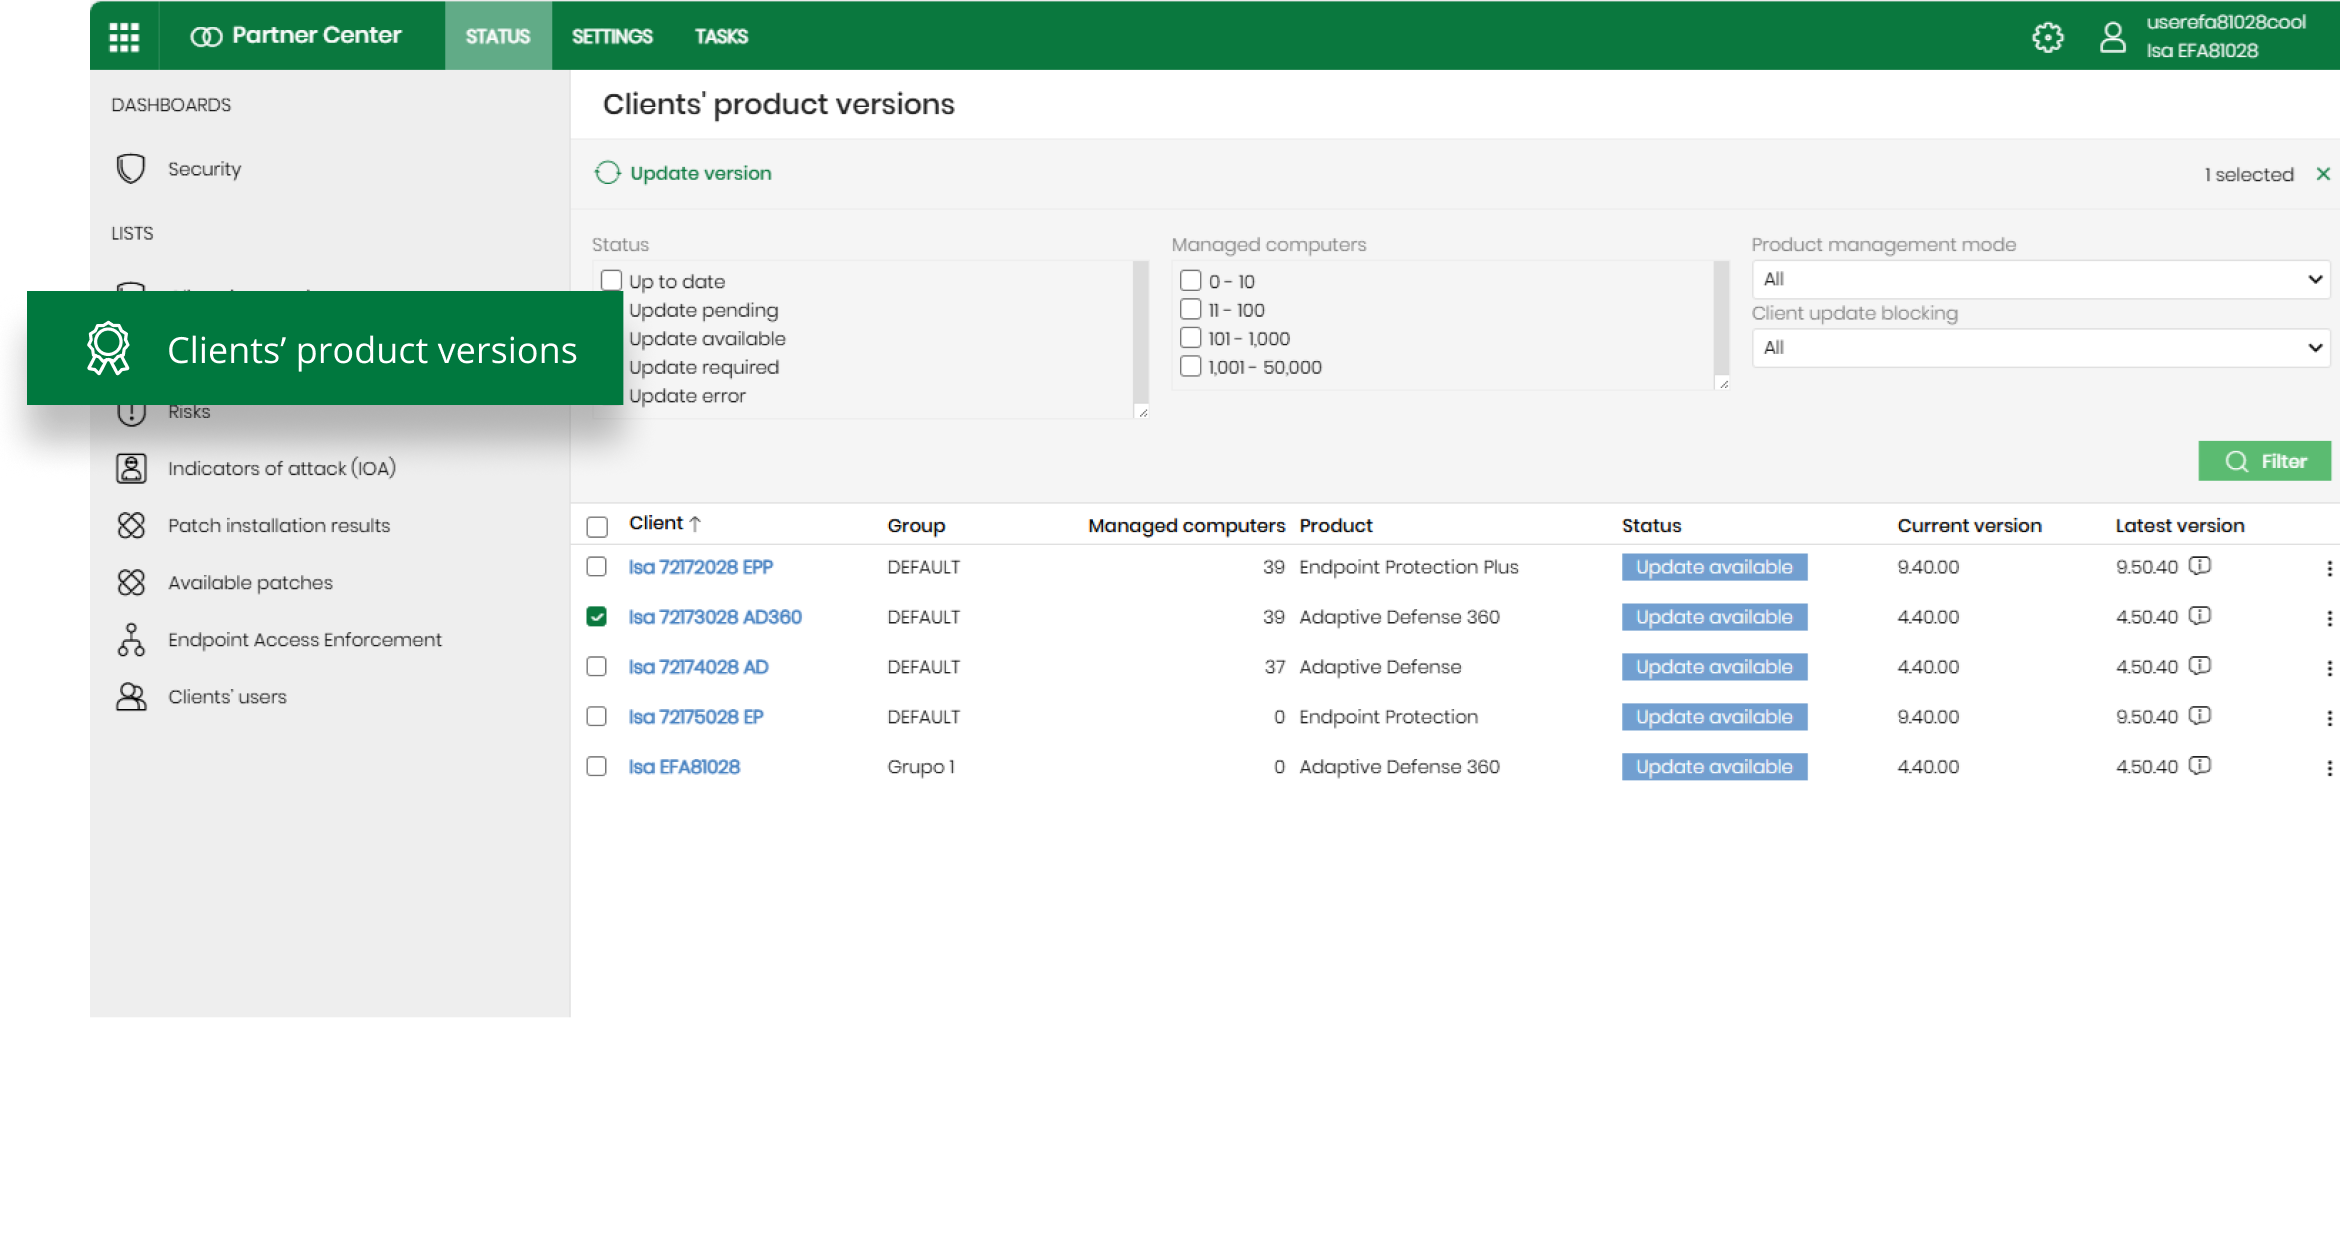Click the settings gear icon in header
This screenshot has height=1242, width=2340.
click(2047, 37)
